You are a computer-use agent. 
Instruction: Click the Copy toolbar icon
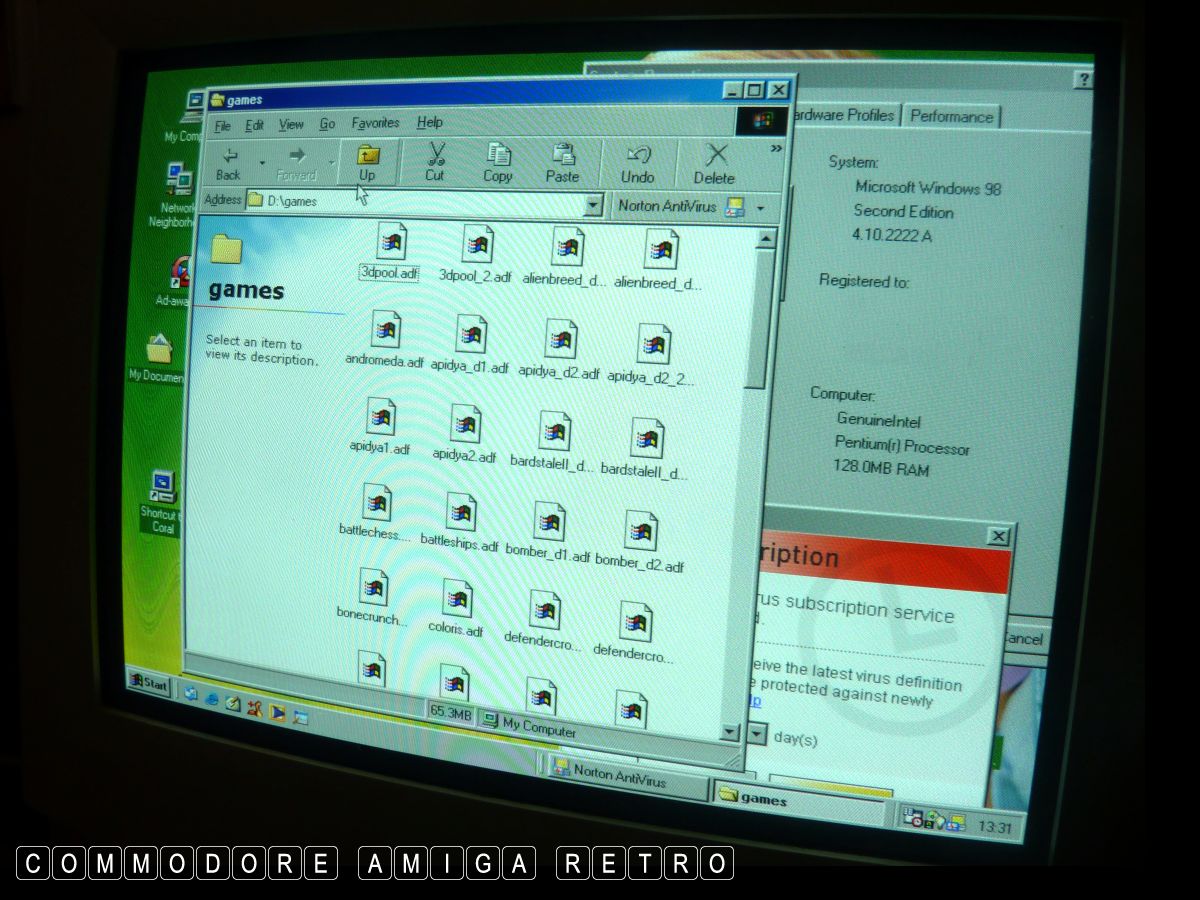pyautogui.click(x=498, y=163)
